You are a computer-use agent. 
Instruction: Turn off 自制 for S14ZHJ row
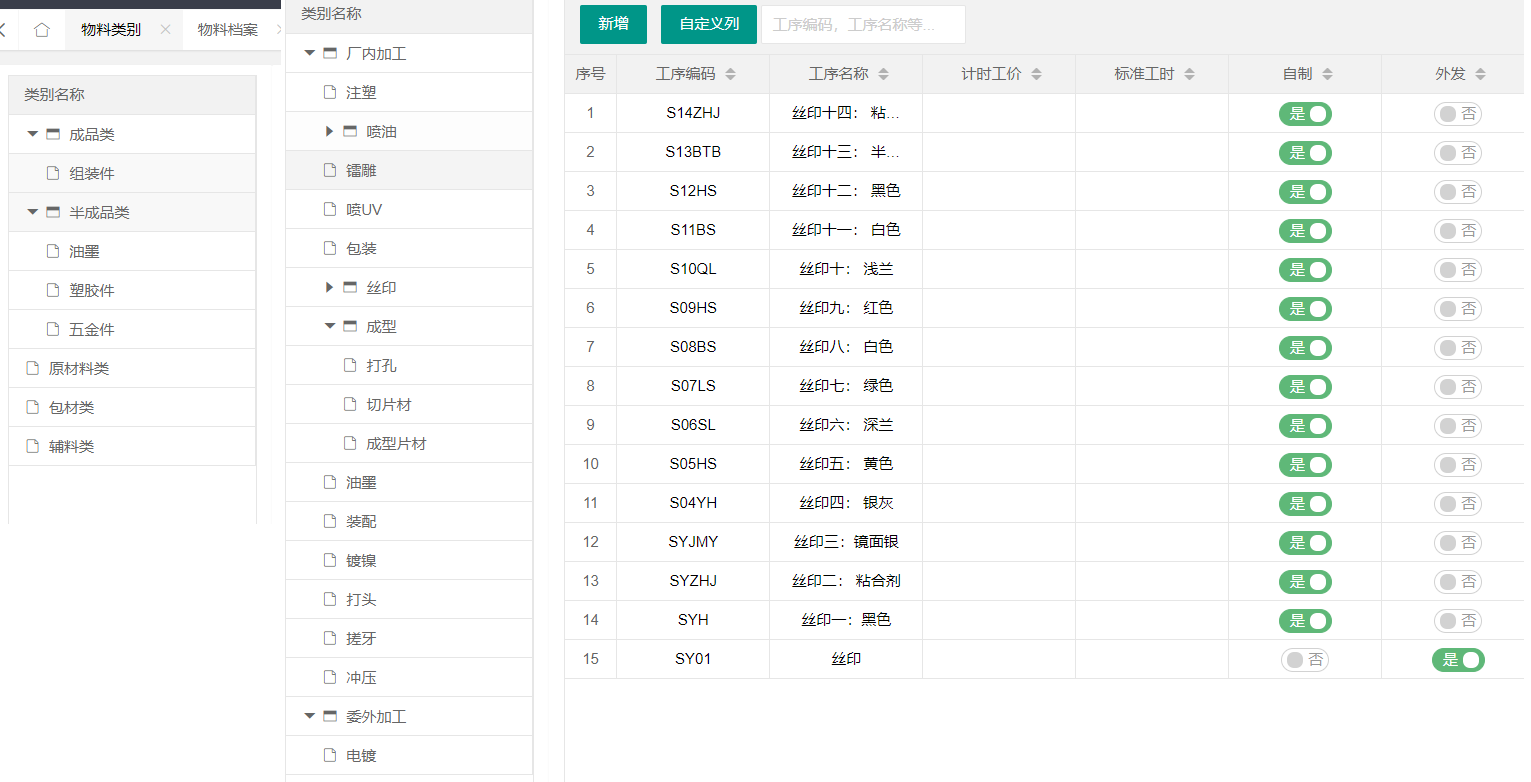point(1305,114)
